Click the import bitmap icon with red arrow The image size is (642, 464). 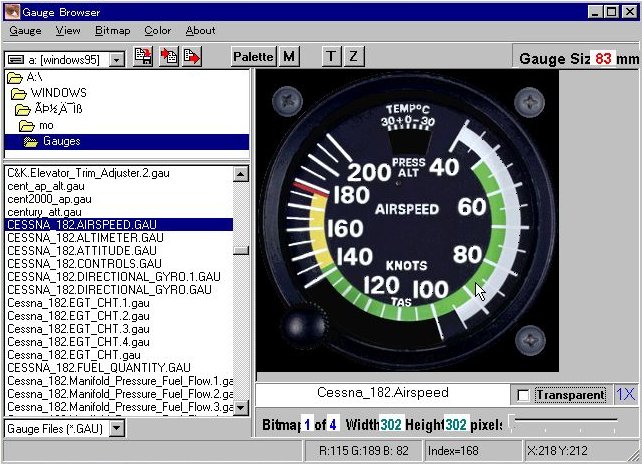(168, 56)
